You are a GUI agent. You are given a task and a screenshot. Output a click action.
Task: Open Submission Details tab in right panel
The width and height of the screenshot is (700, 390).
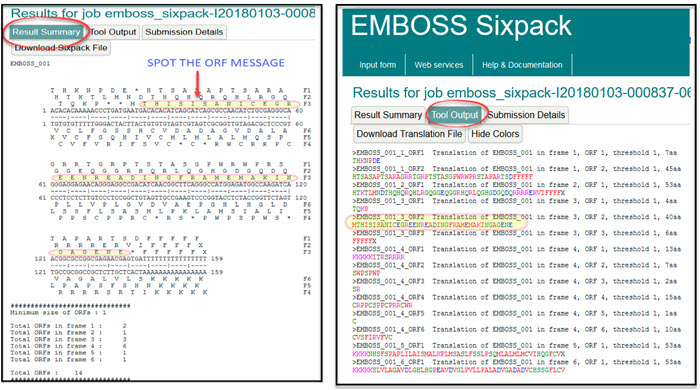[x=526, y=115]
